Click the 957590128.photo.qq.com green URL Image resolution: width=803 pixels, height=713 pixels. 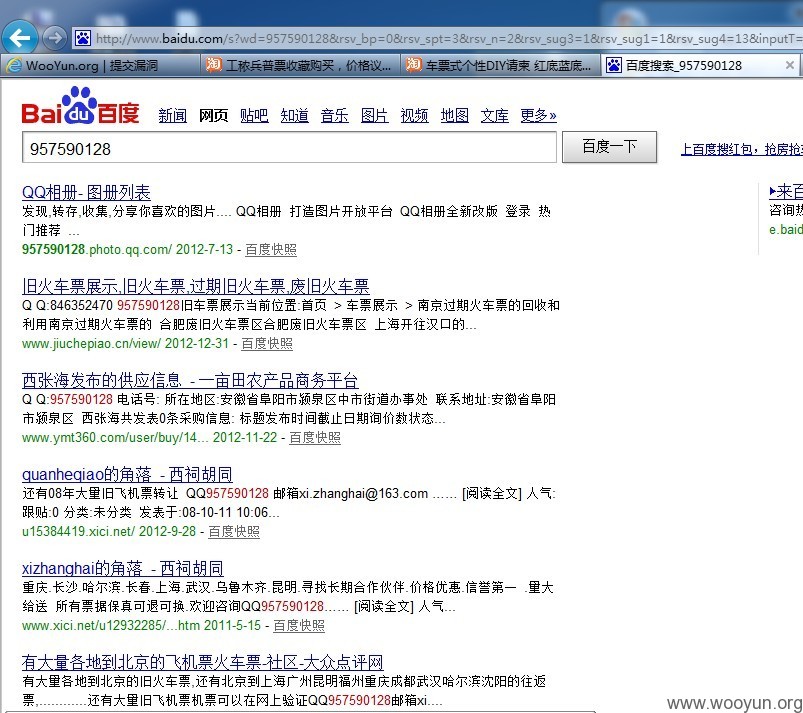pyautogui.click(x=97, y=249)
